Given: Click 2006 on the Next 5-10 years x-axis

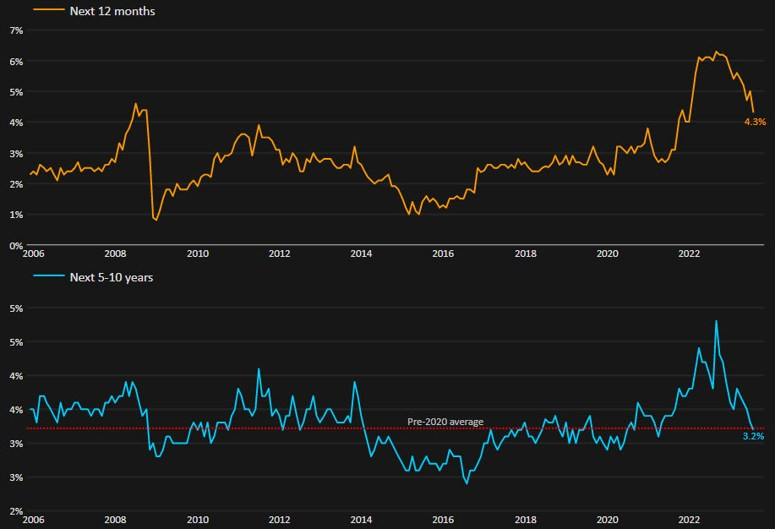Looking at the screenshot, I should (x=33, y=521).
